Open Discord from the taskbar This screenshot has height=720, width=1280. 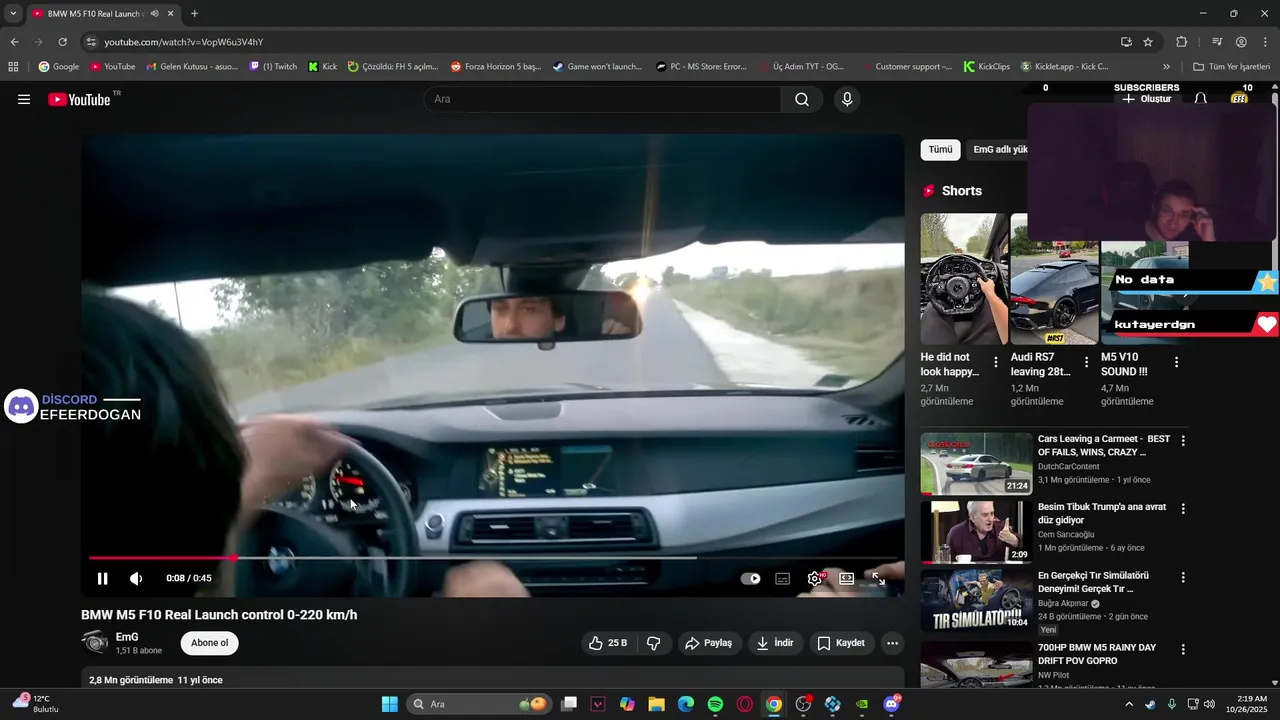point(891,704)
